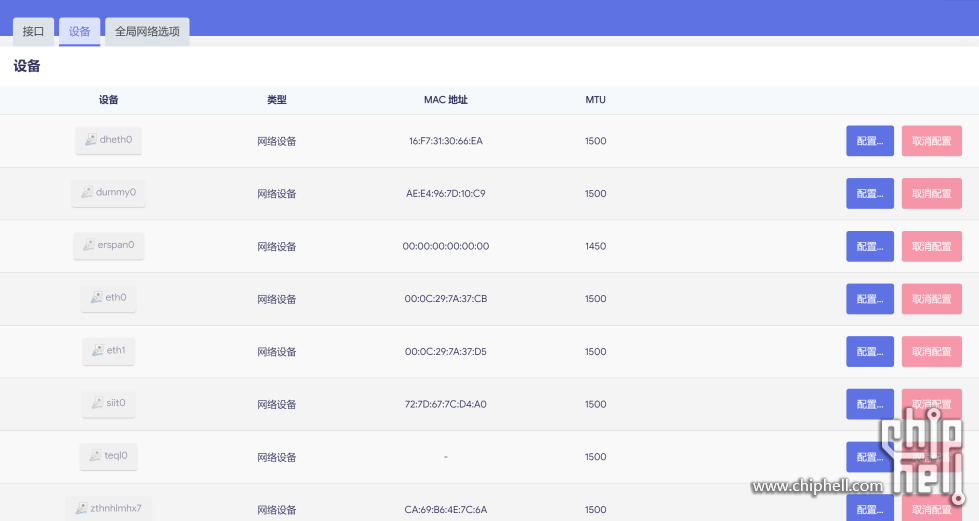This screenshot has width=979, height=521.
Task: Click 网络设备 type in eth0 row
Action: pos(277,299)
